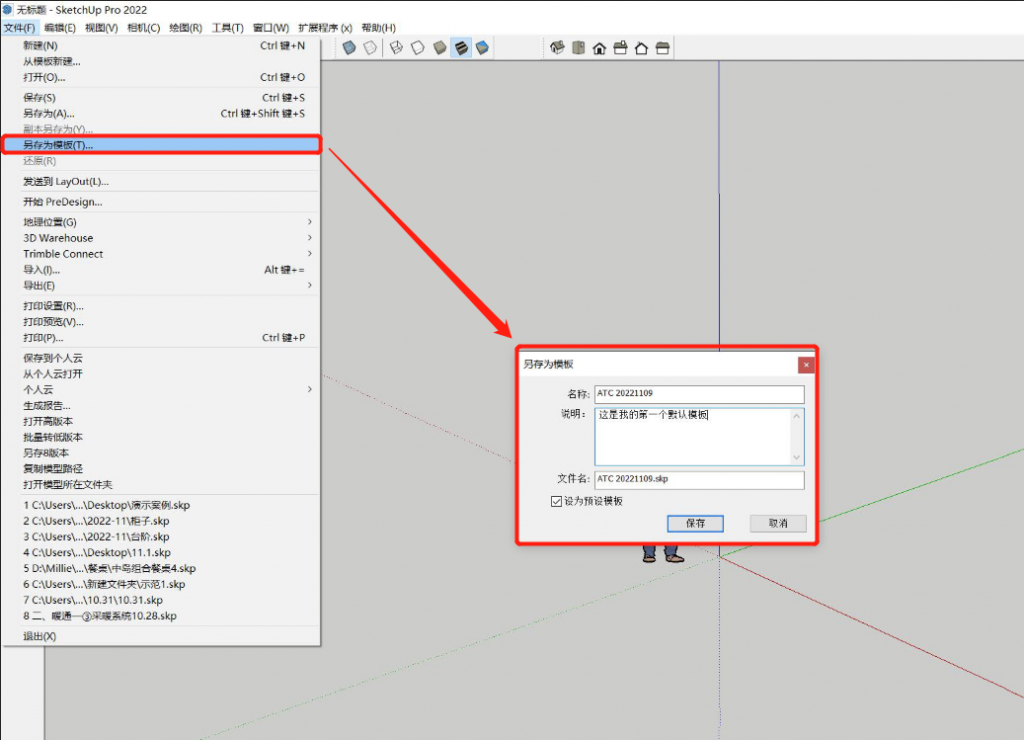Open the 绘图(R) menu
The image size is (1024, 740).
pyautogui.click(x=185, y=27)
